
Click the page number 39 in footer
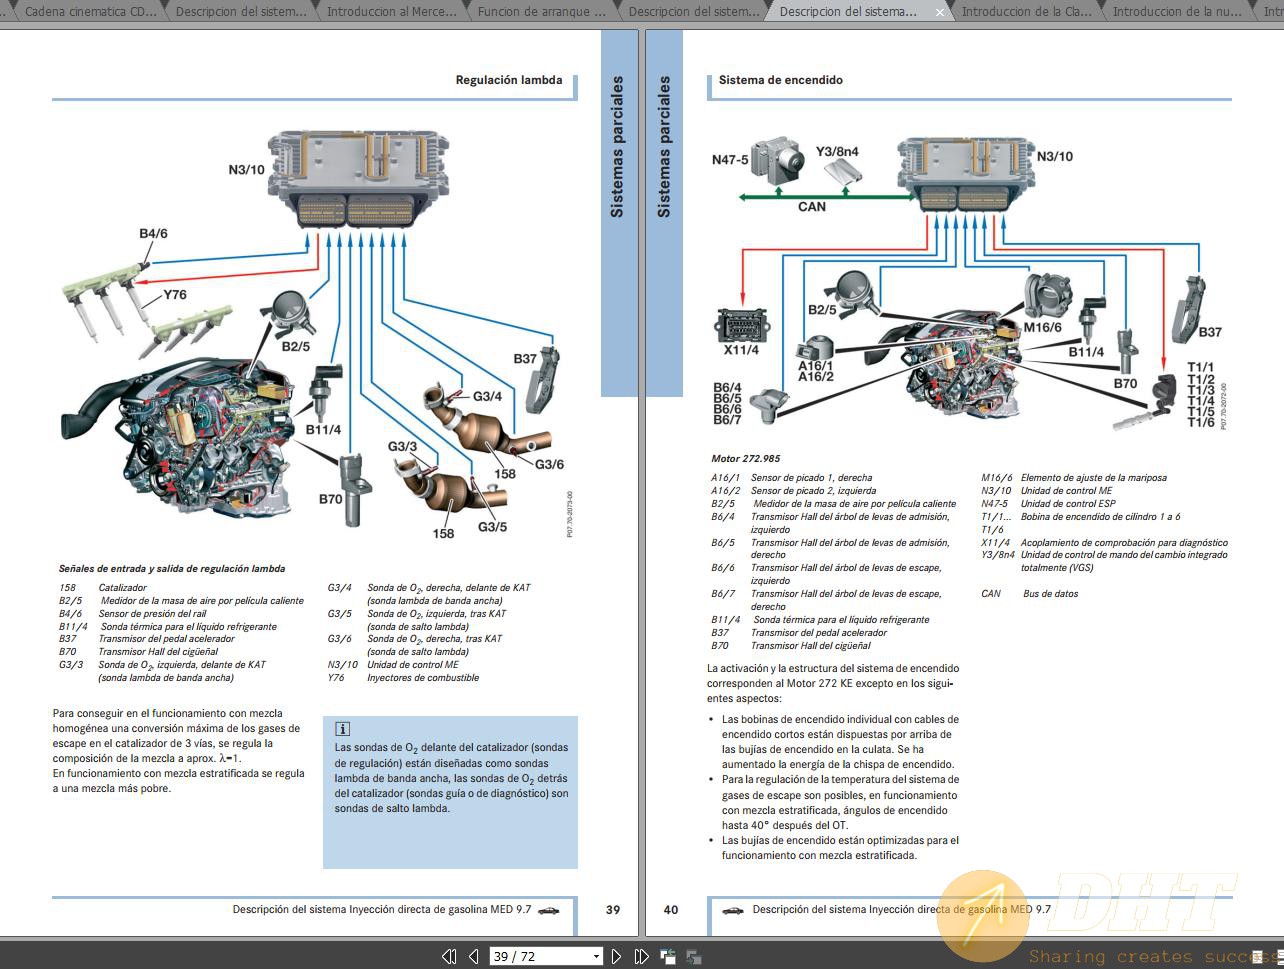pyautogui.click(x=613, y=910)
